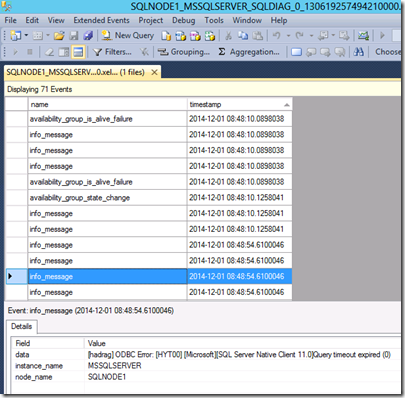Open the Project menu

click(151, 20)
